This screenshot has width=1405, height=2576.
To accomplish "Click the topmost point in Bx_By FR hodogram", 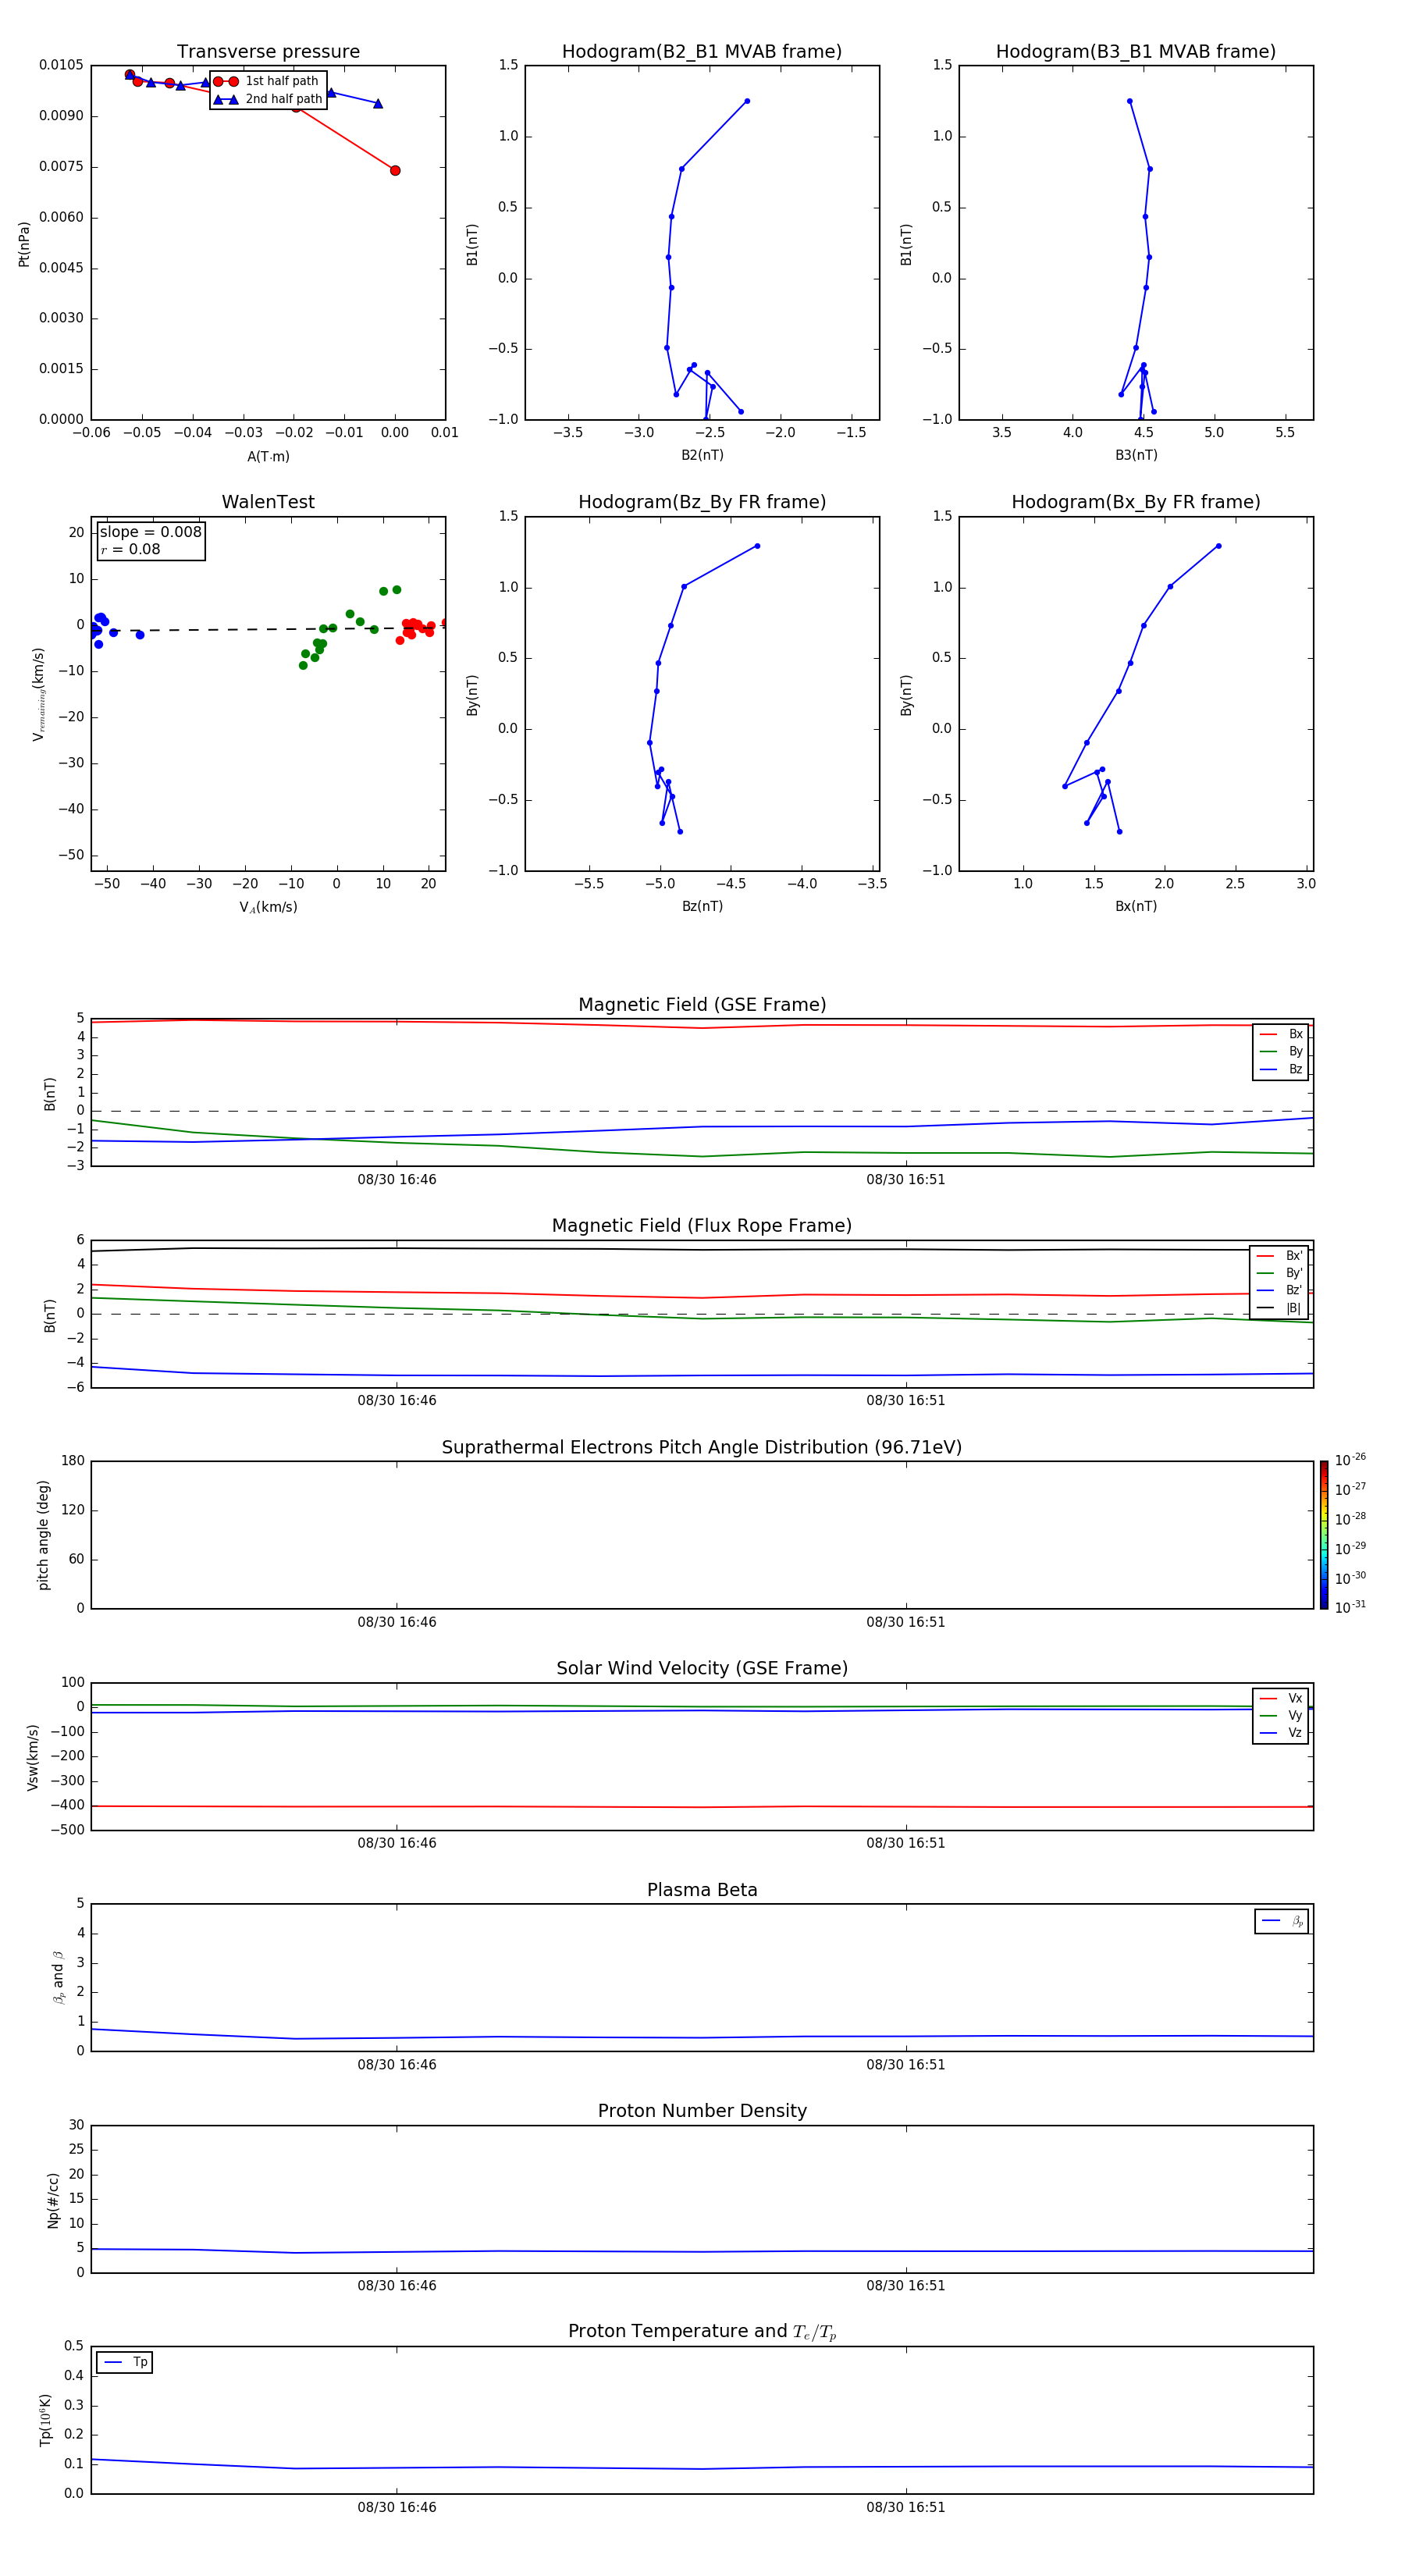I will click(1218, 546).
